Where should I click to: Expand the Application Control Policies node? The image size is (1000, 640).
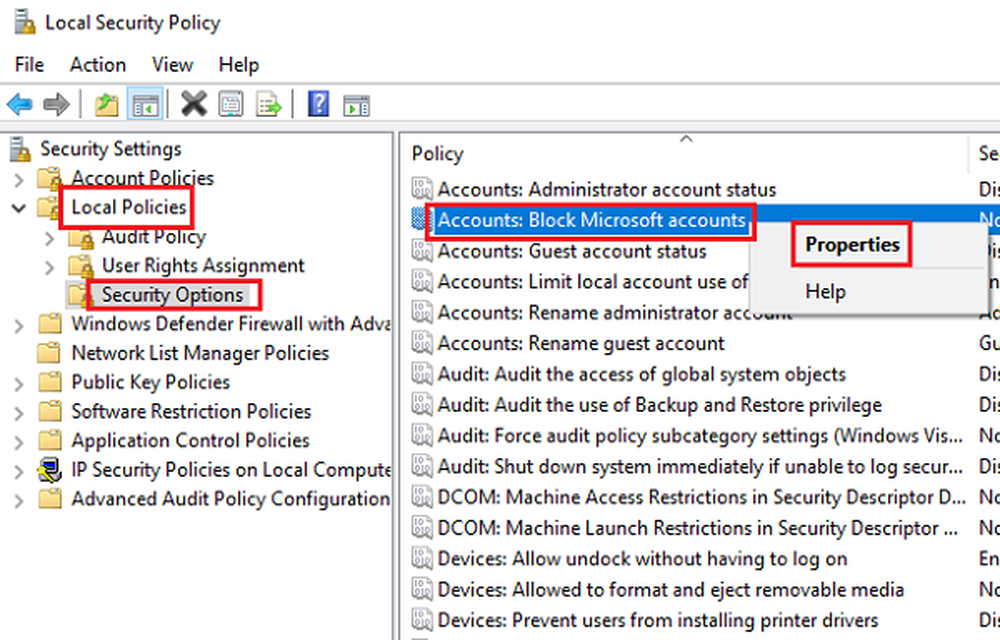(19, 442)
